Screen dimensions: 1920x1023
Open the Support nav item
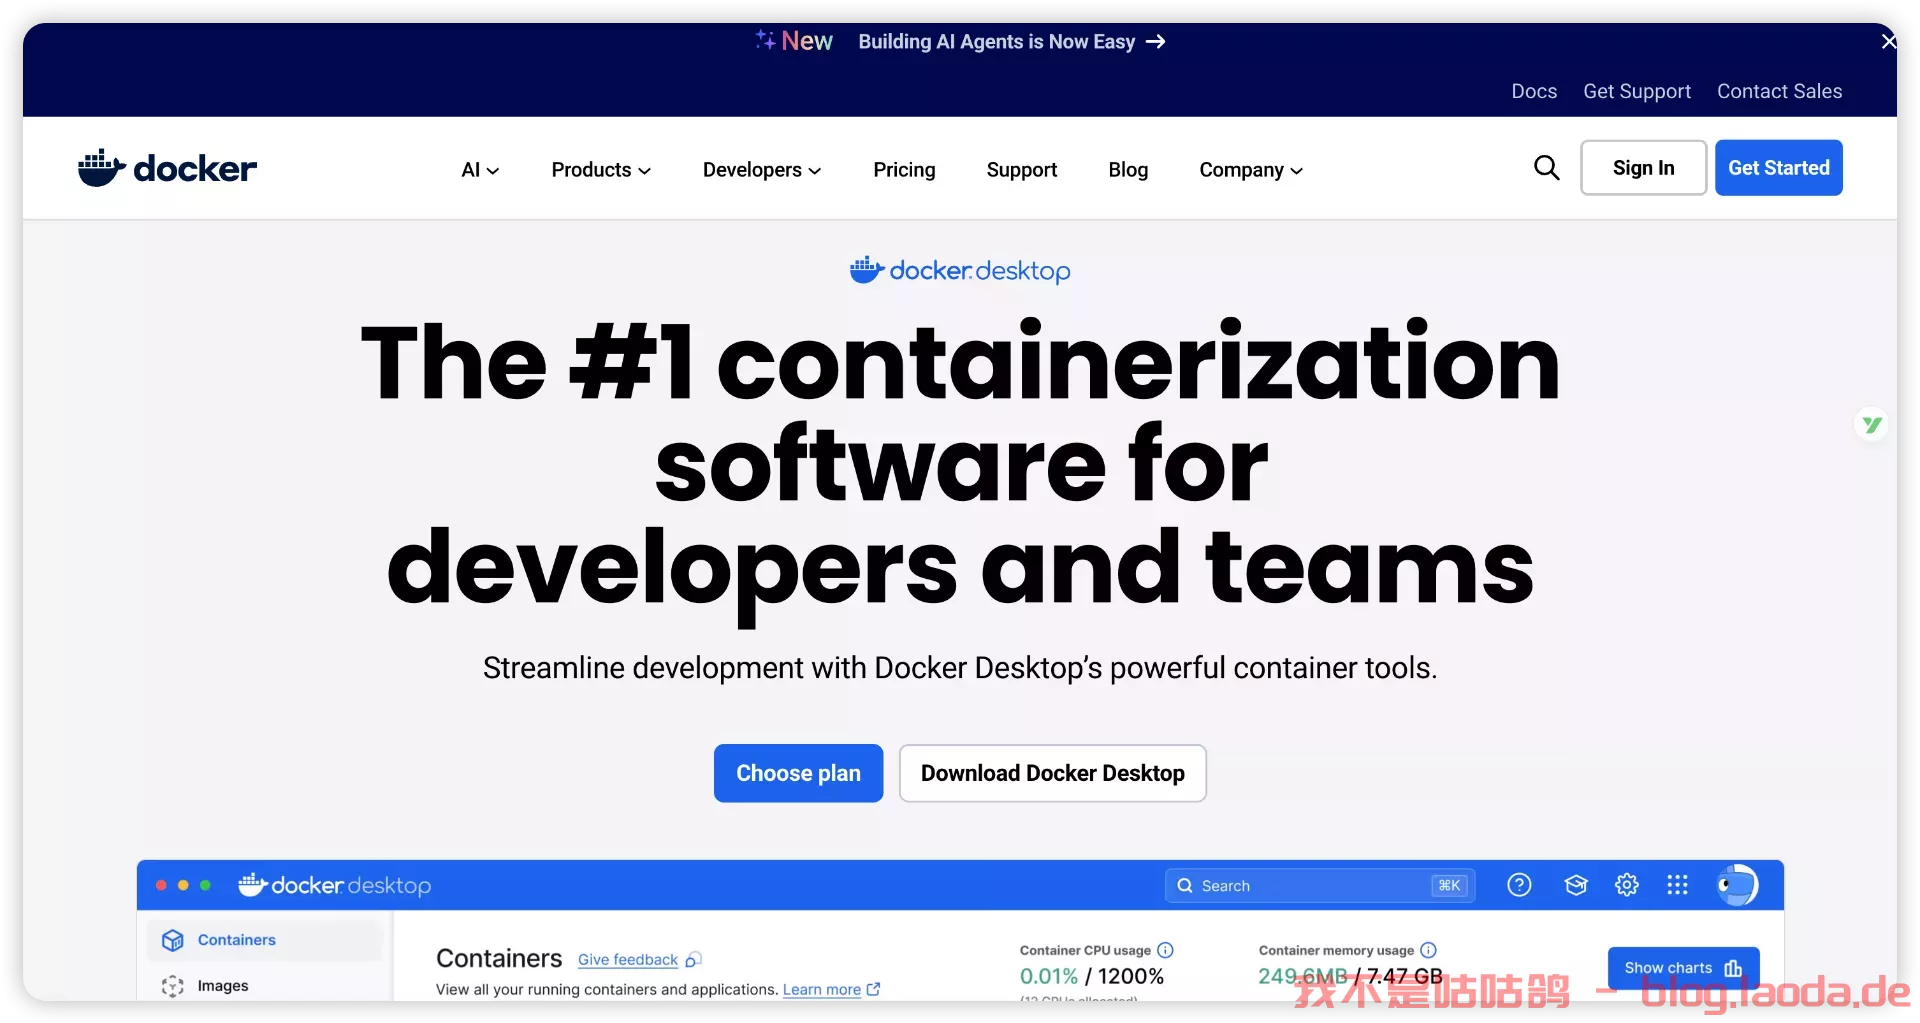point(1021,170)
